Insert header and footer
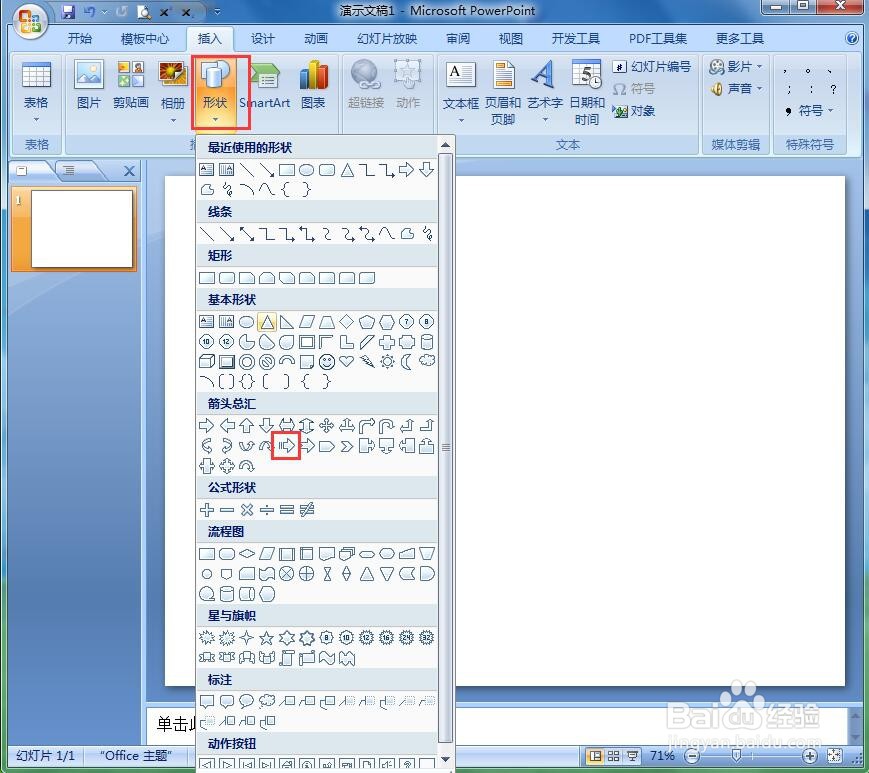 (x=503, y=93)
